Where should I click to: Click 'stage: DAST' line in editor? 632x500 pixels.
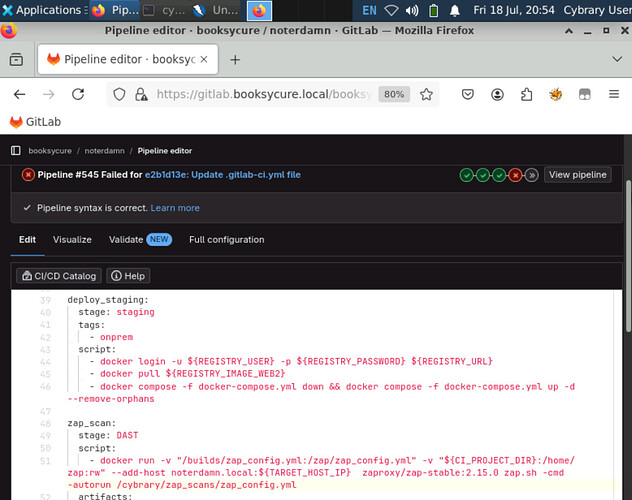108,436
